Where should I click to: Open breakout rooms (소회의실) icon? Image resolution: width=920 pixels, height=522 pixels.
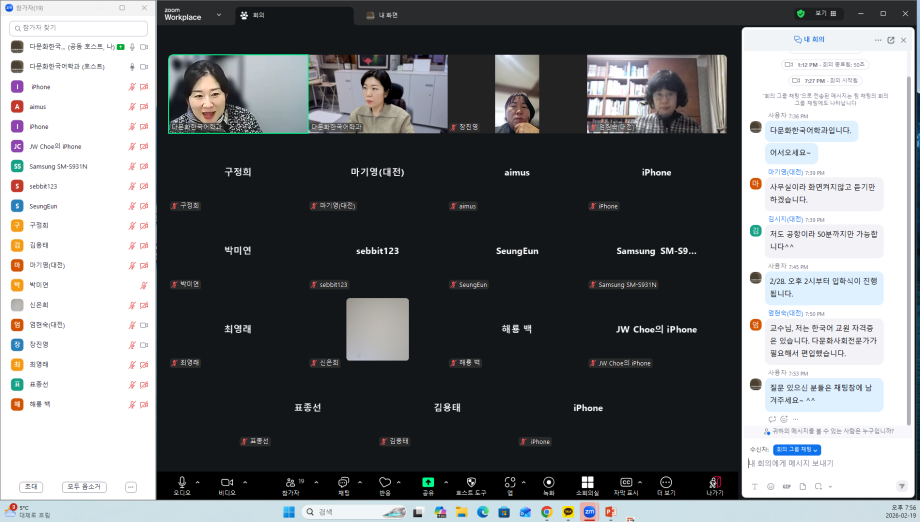586,482
